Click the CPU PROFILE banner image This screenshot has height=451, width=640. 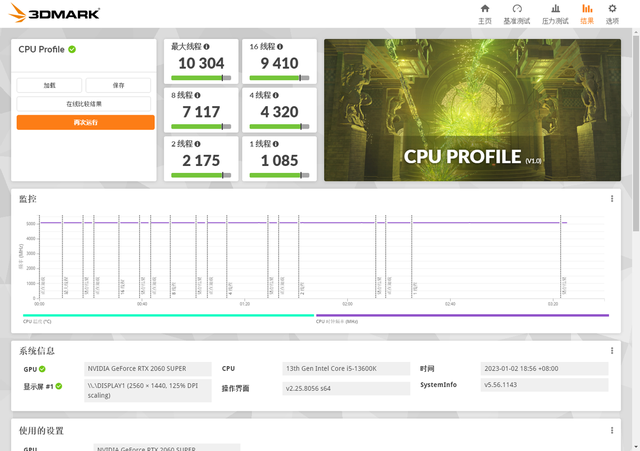[472, 110]
